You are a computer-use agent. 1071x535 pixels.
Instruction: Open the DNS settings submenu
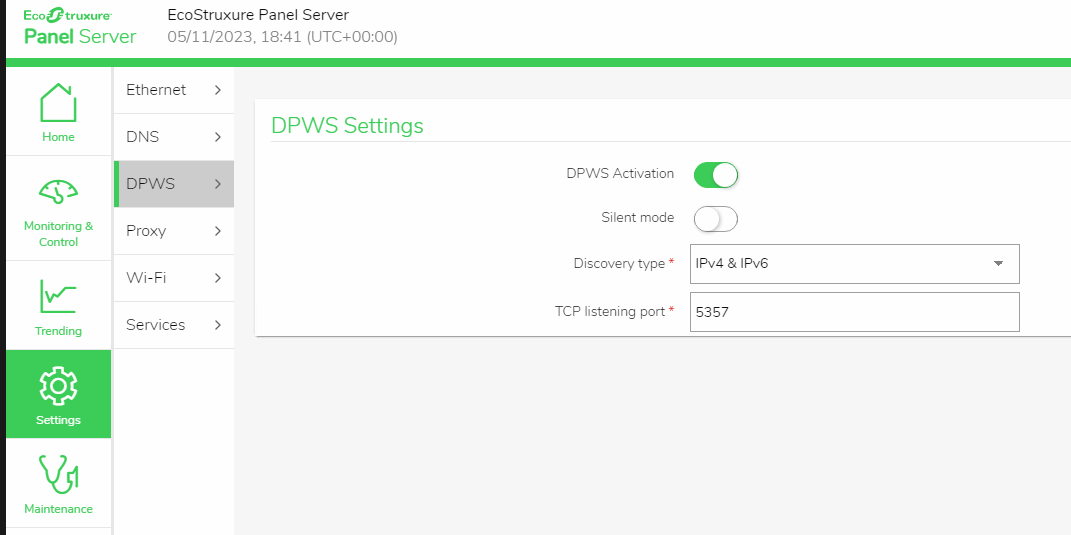174,137
